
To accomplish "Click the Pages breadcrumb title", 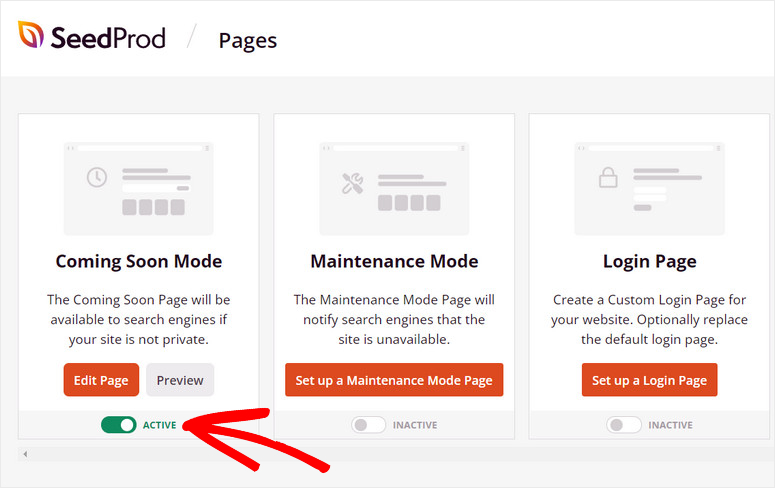I will pos(248,41).
